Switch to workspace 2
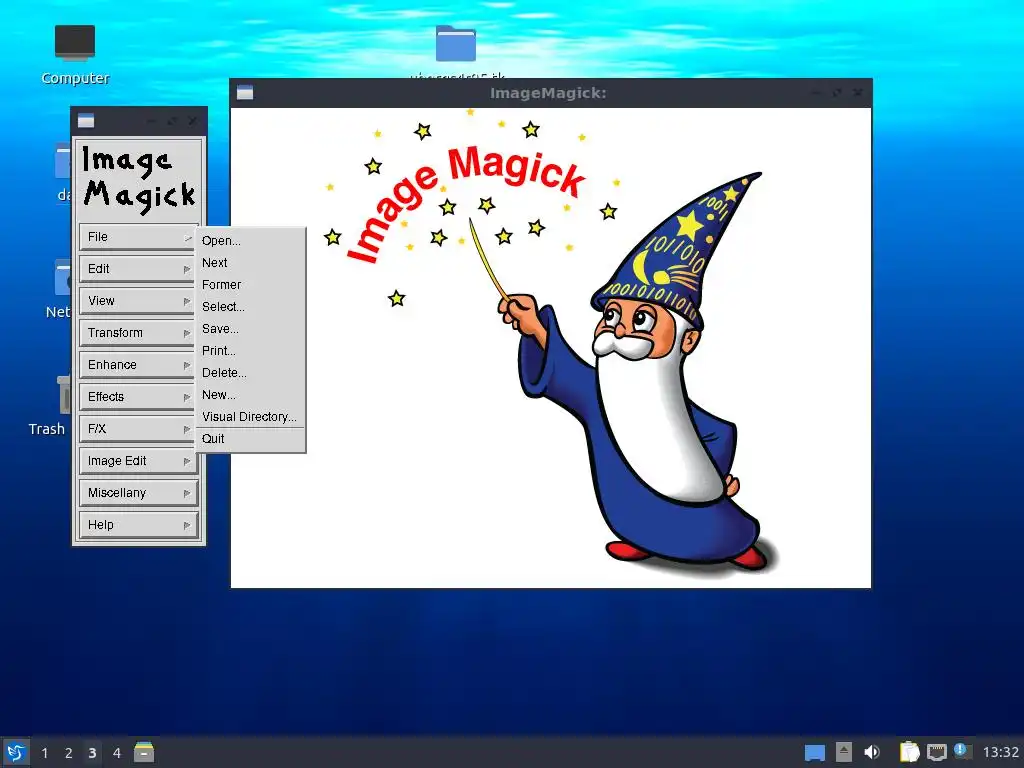Viewport: 1024px width, 768px height. pos(68,753)
